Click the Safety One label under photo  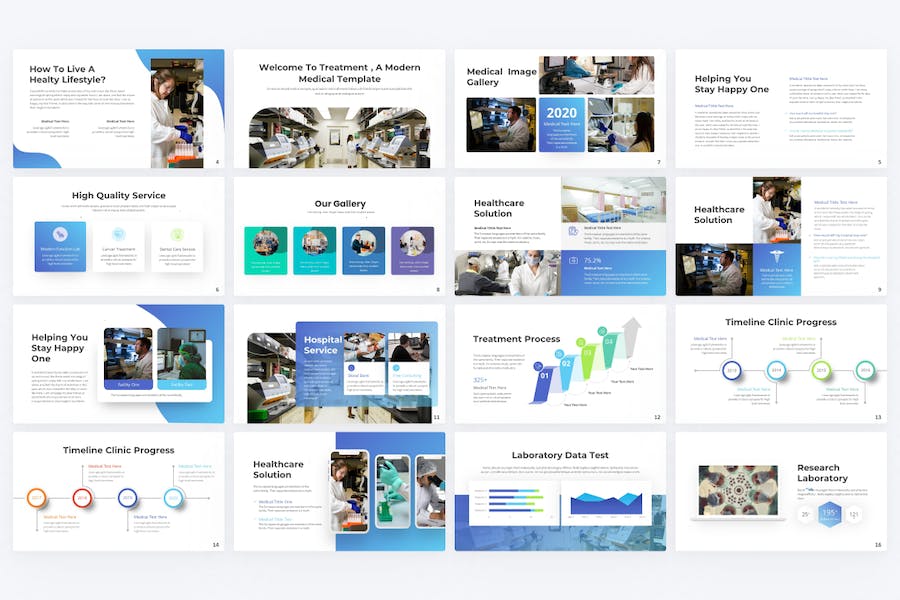pos(128,384)
